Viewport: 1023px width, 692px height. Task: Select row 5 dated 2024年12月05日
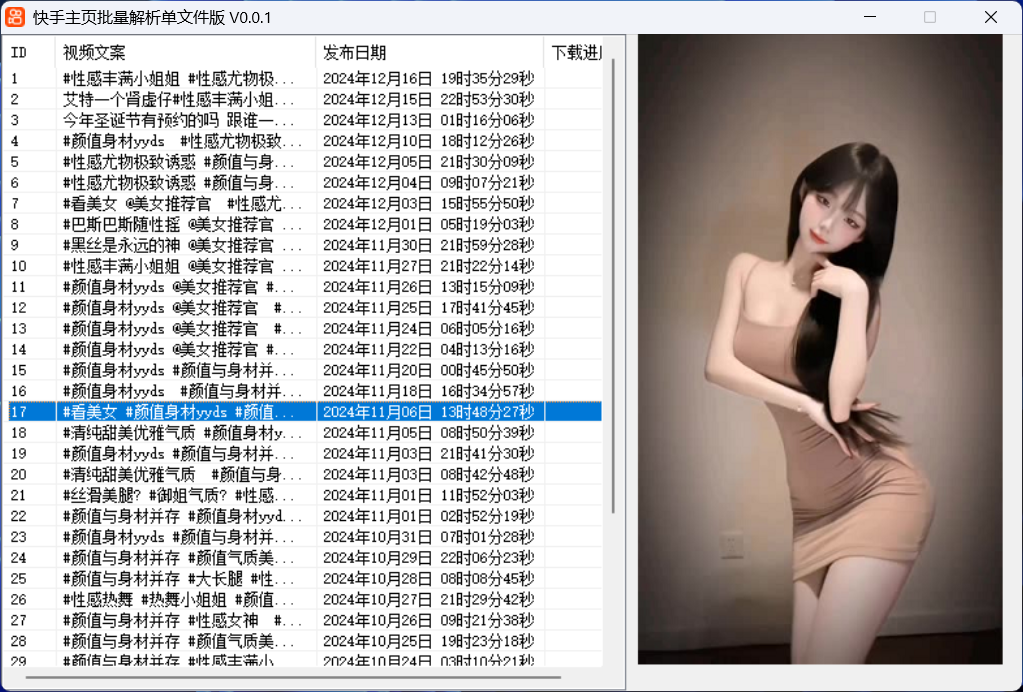click(180, 162)
